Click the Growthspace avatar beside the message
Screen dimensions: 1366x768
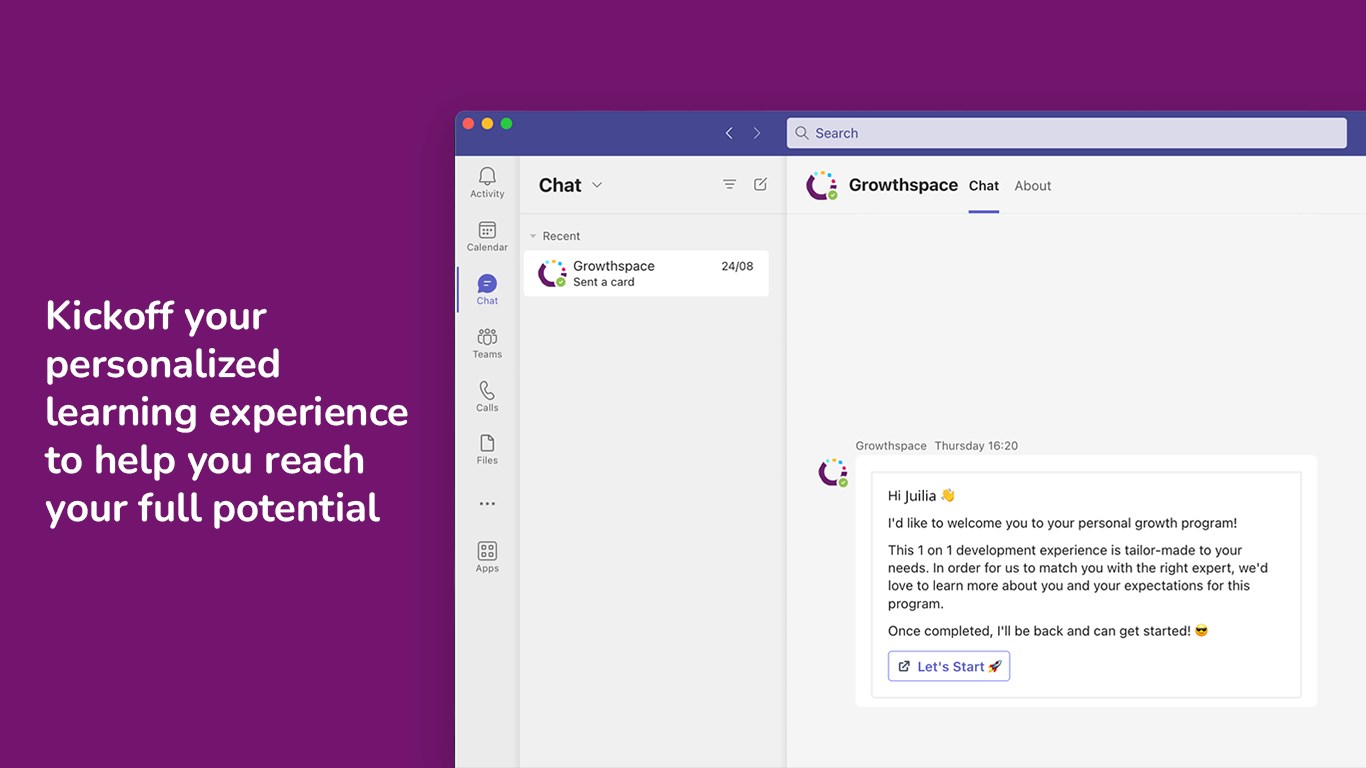coord(833,472)
